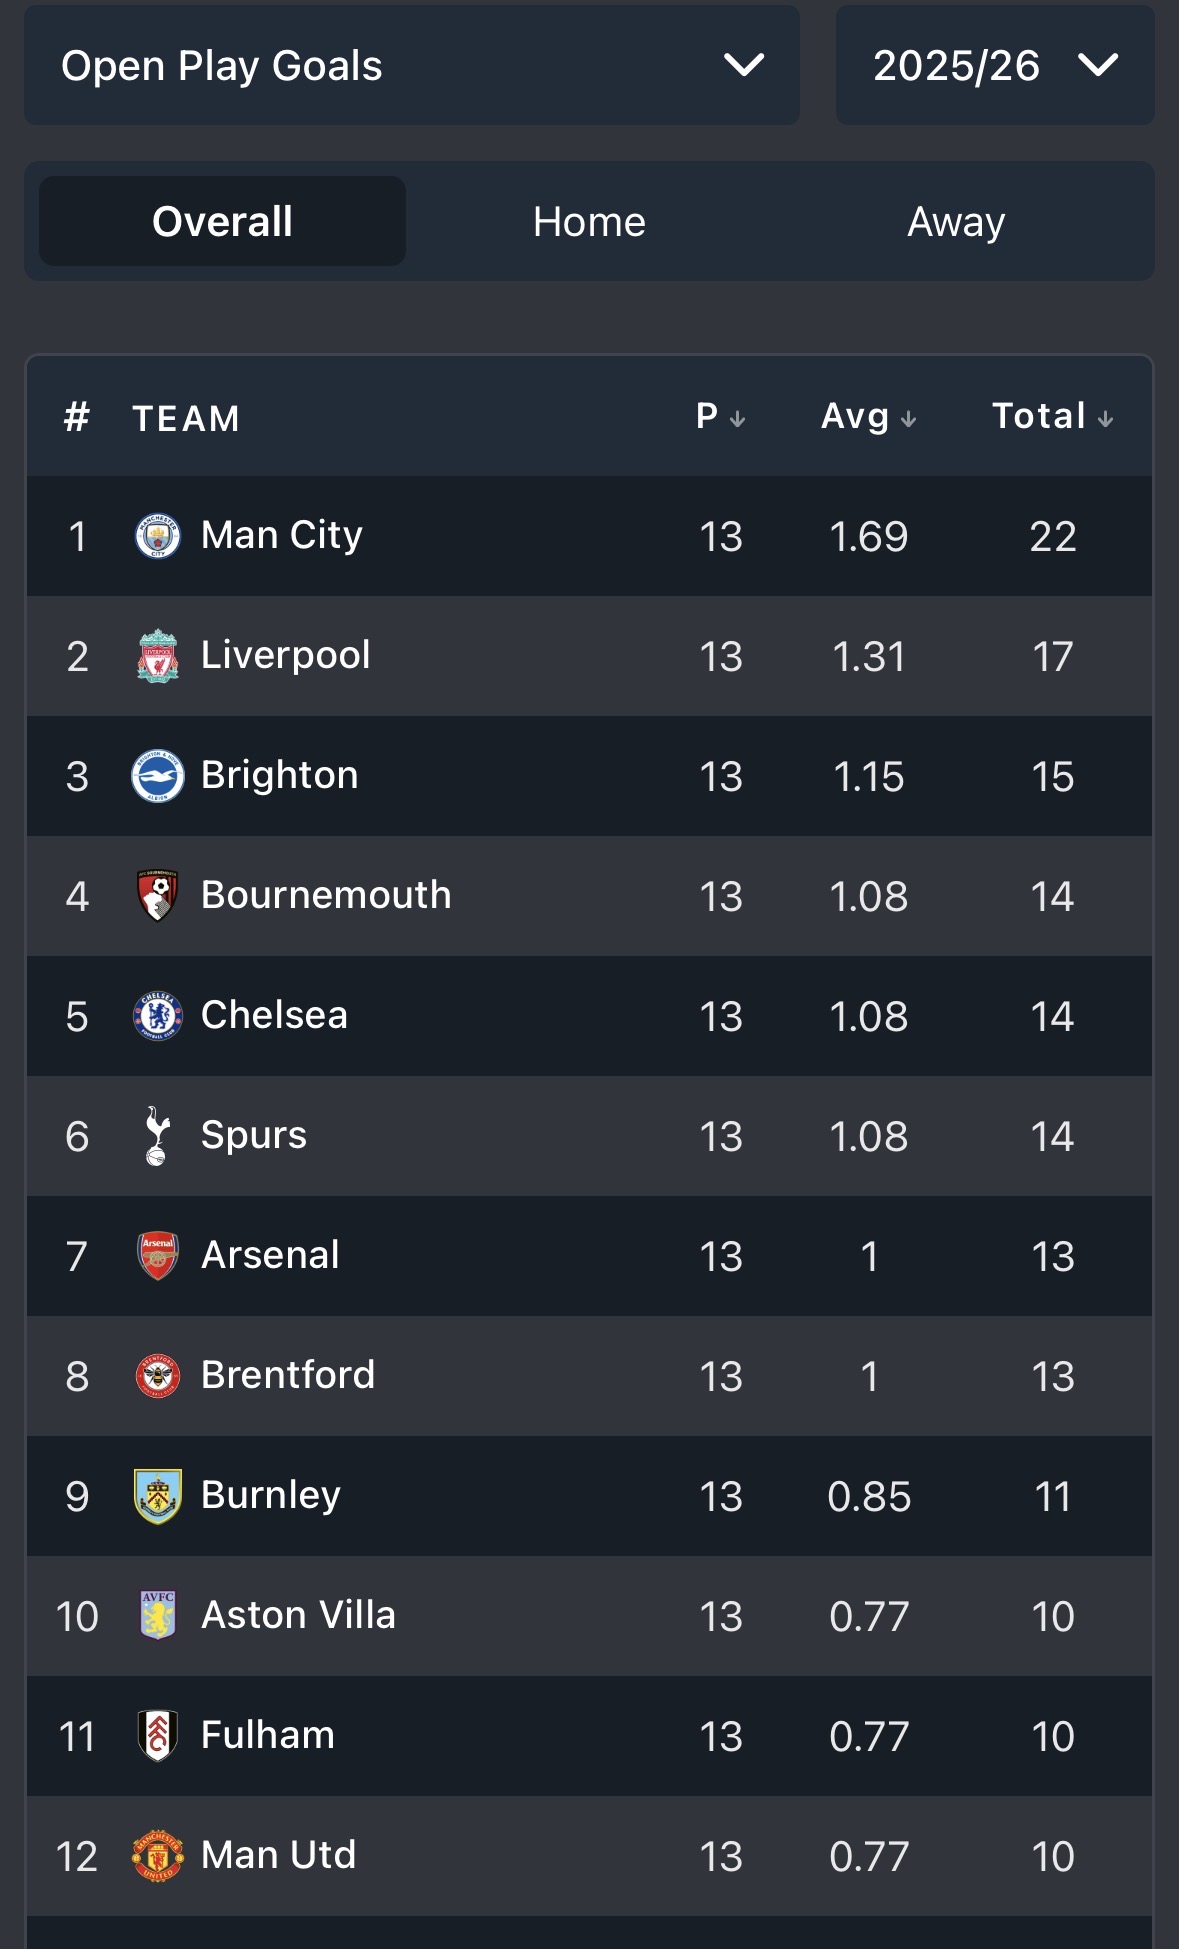Click the Man City club crest
The width and height of the screenshot is (1179, 1949).
157,536
